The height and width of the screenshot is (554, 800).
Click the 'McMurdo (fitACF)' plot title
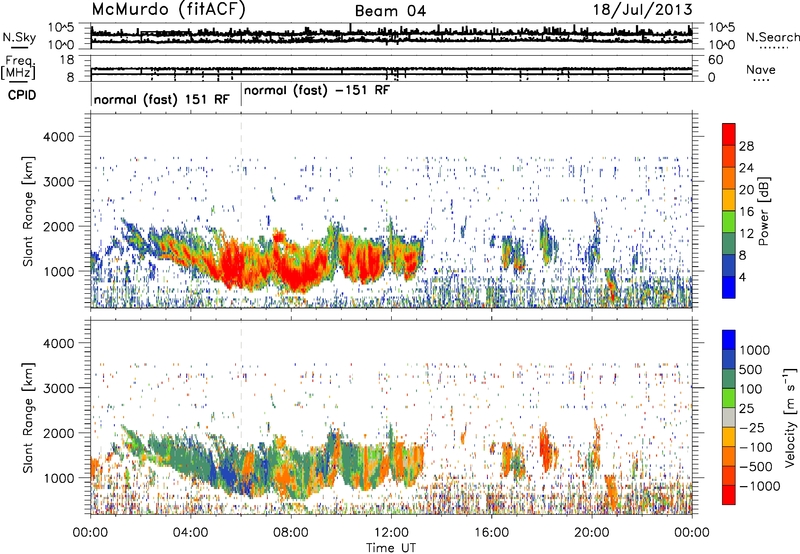tap(168, 10)
